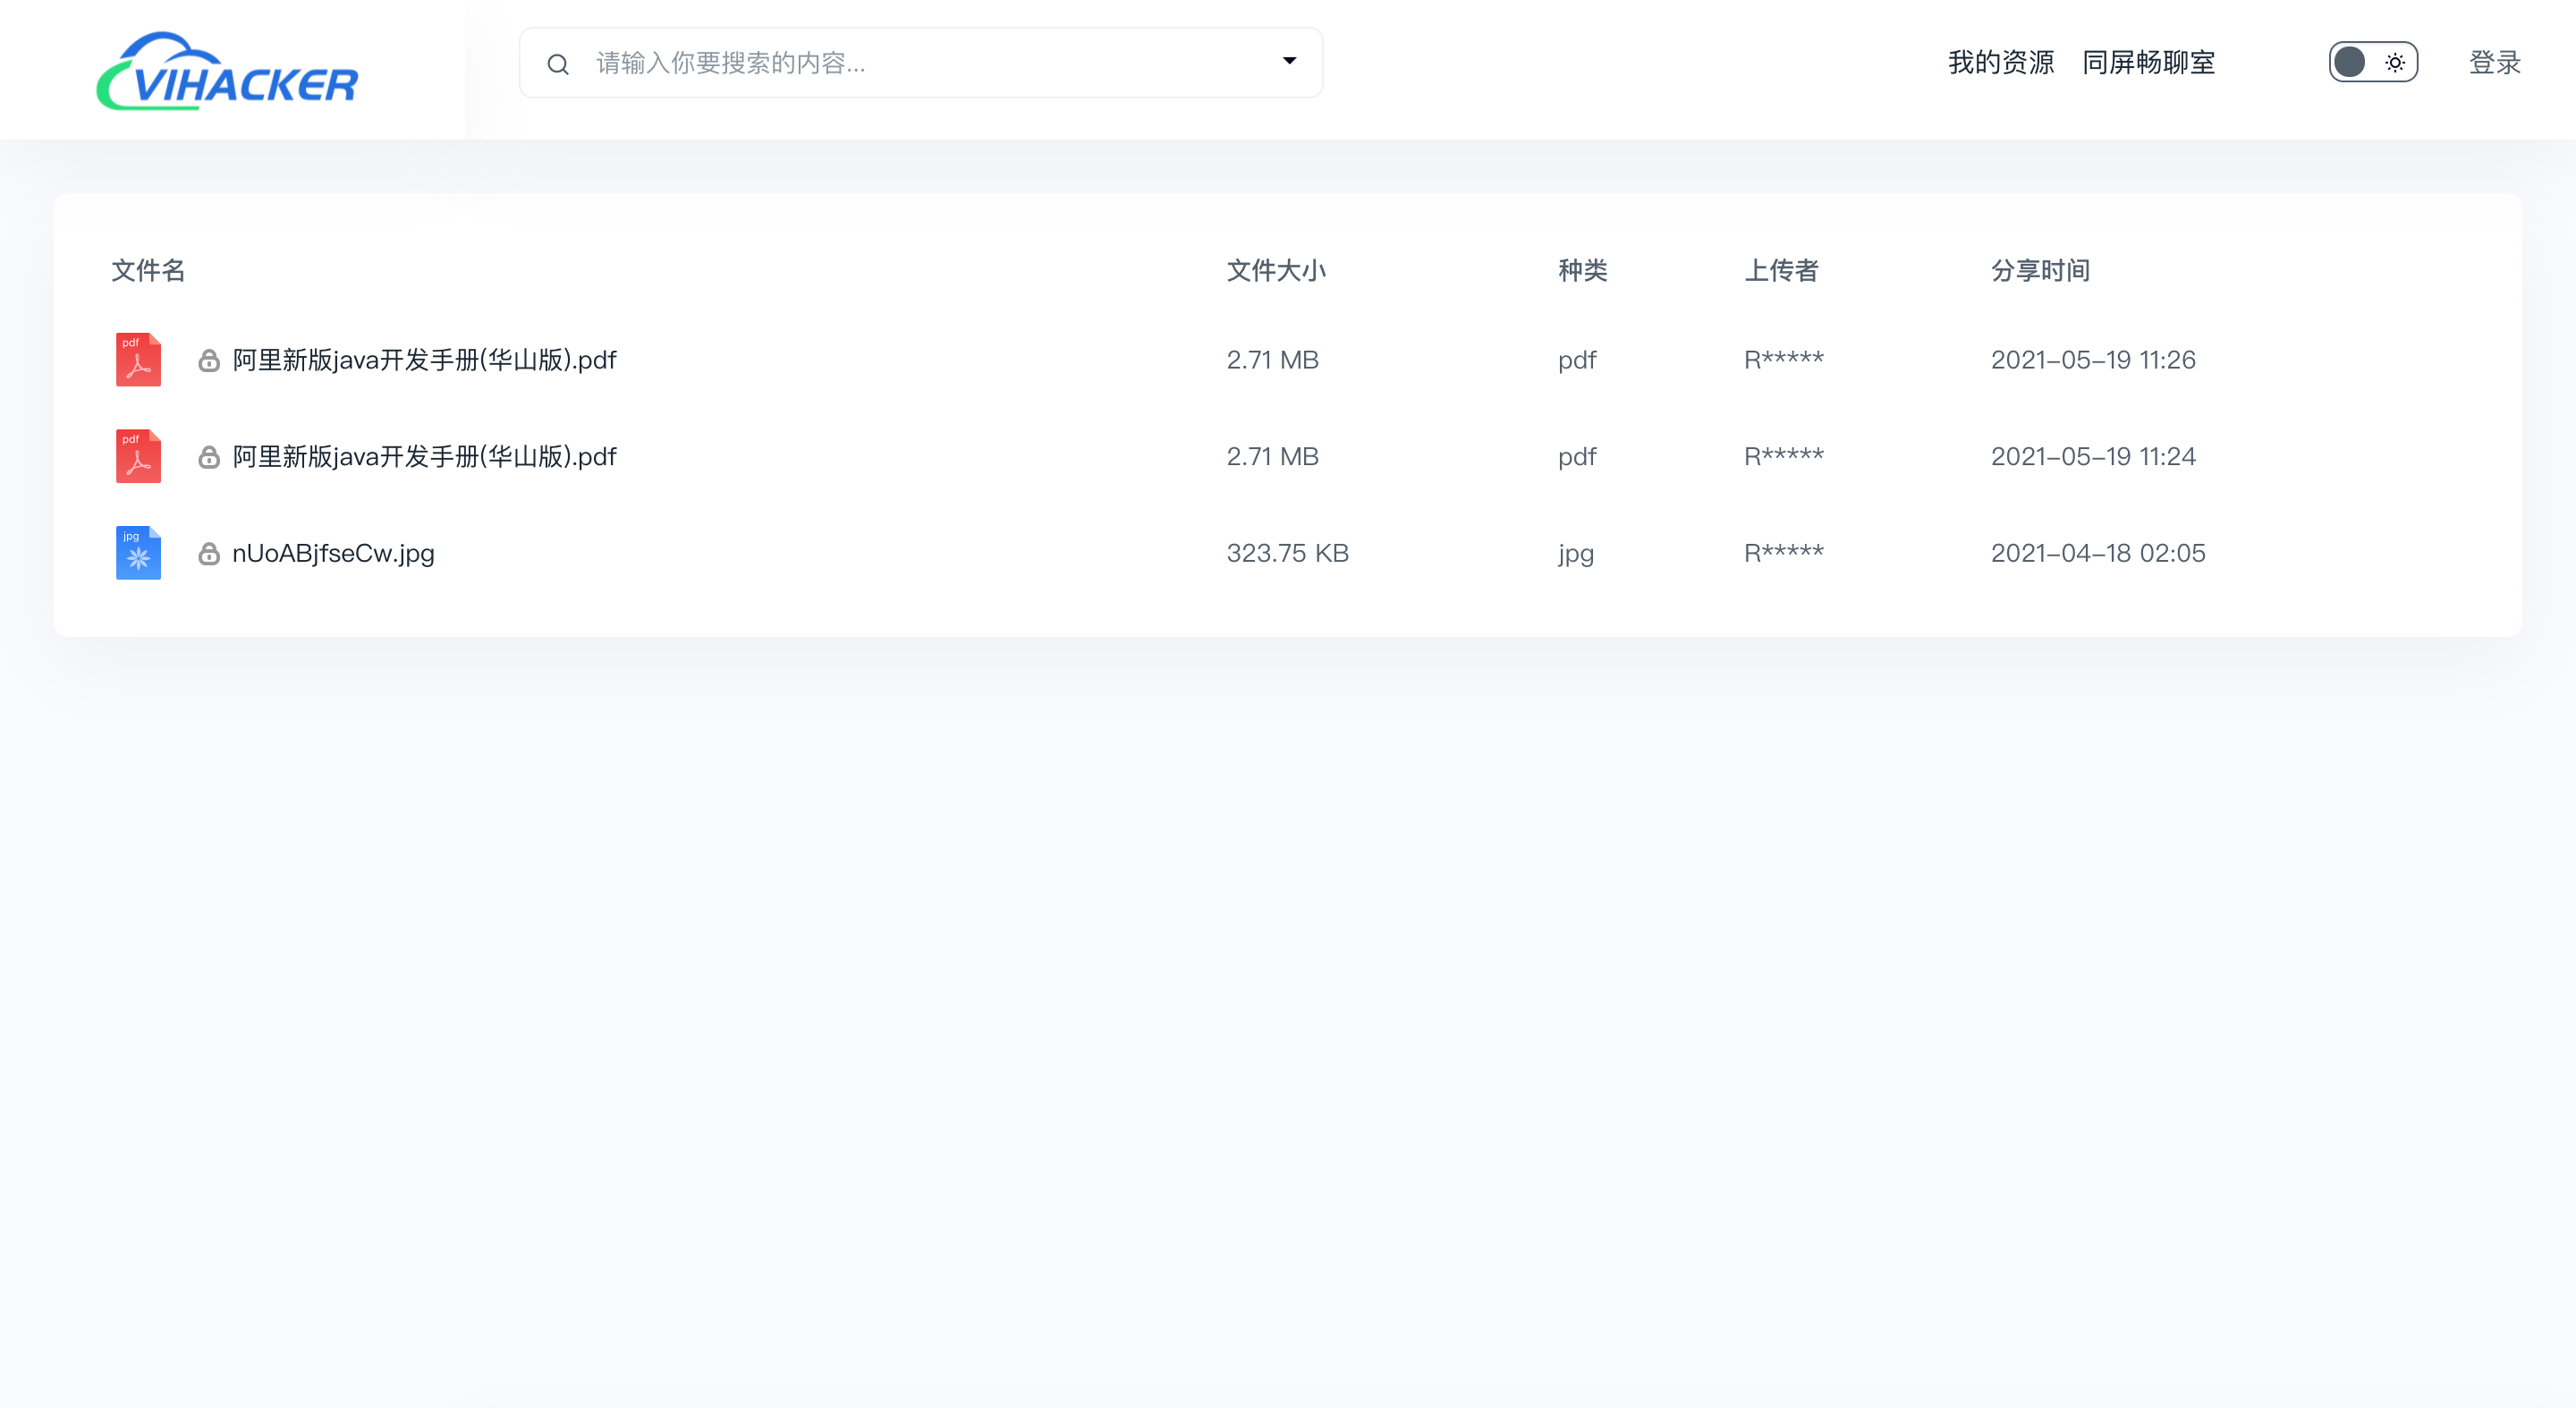Viewport: 2576px width, 1408px height.
Task: Click lock icon on the 11:26 pdf row
Action: point(208,360)
